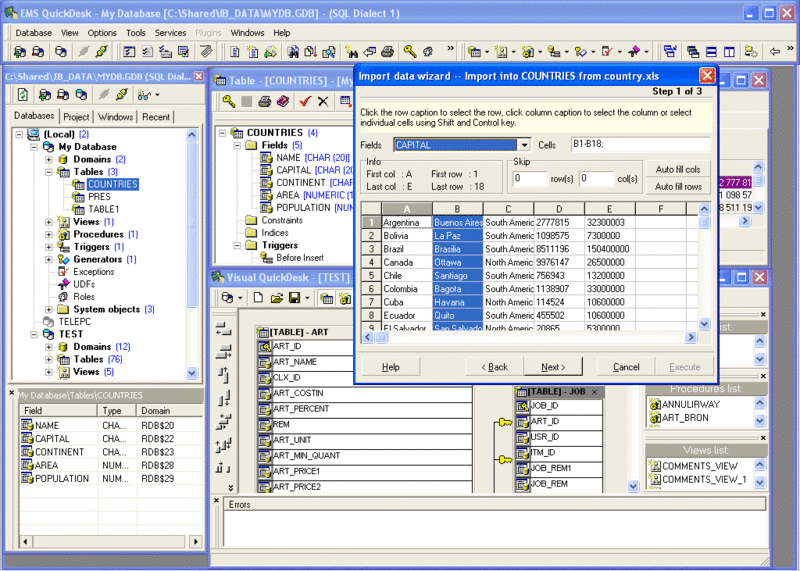Click the red checkmark commit icon in Table window
The width and height of the screenshot is (800, 571).
pyautogui.click(x=305, y=102)
